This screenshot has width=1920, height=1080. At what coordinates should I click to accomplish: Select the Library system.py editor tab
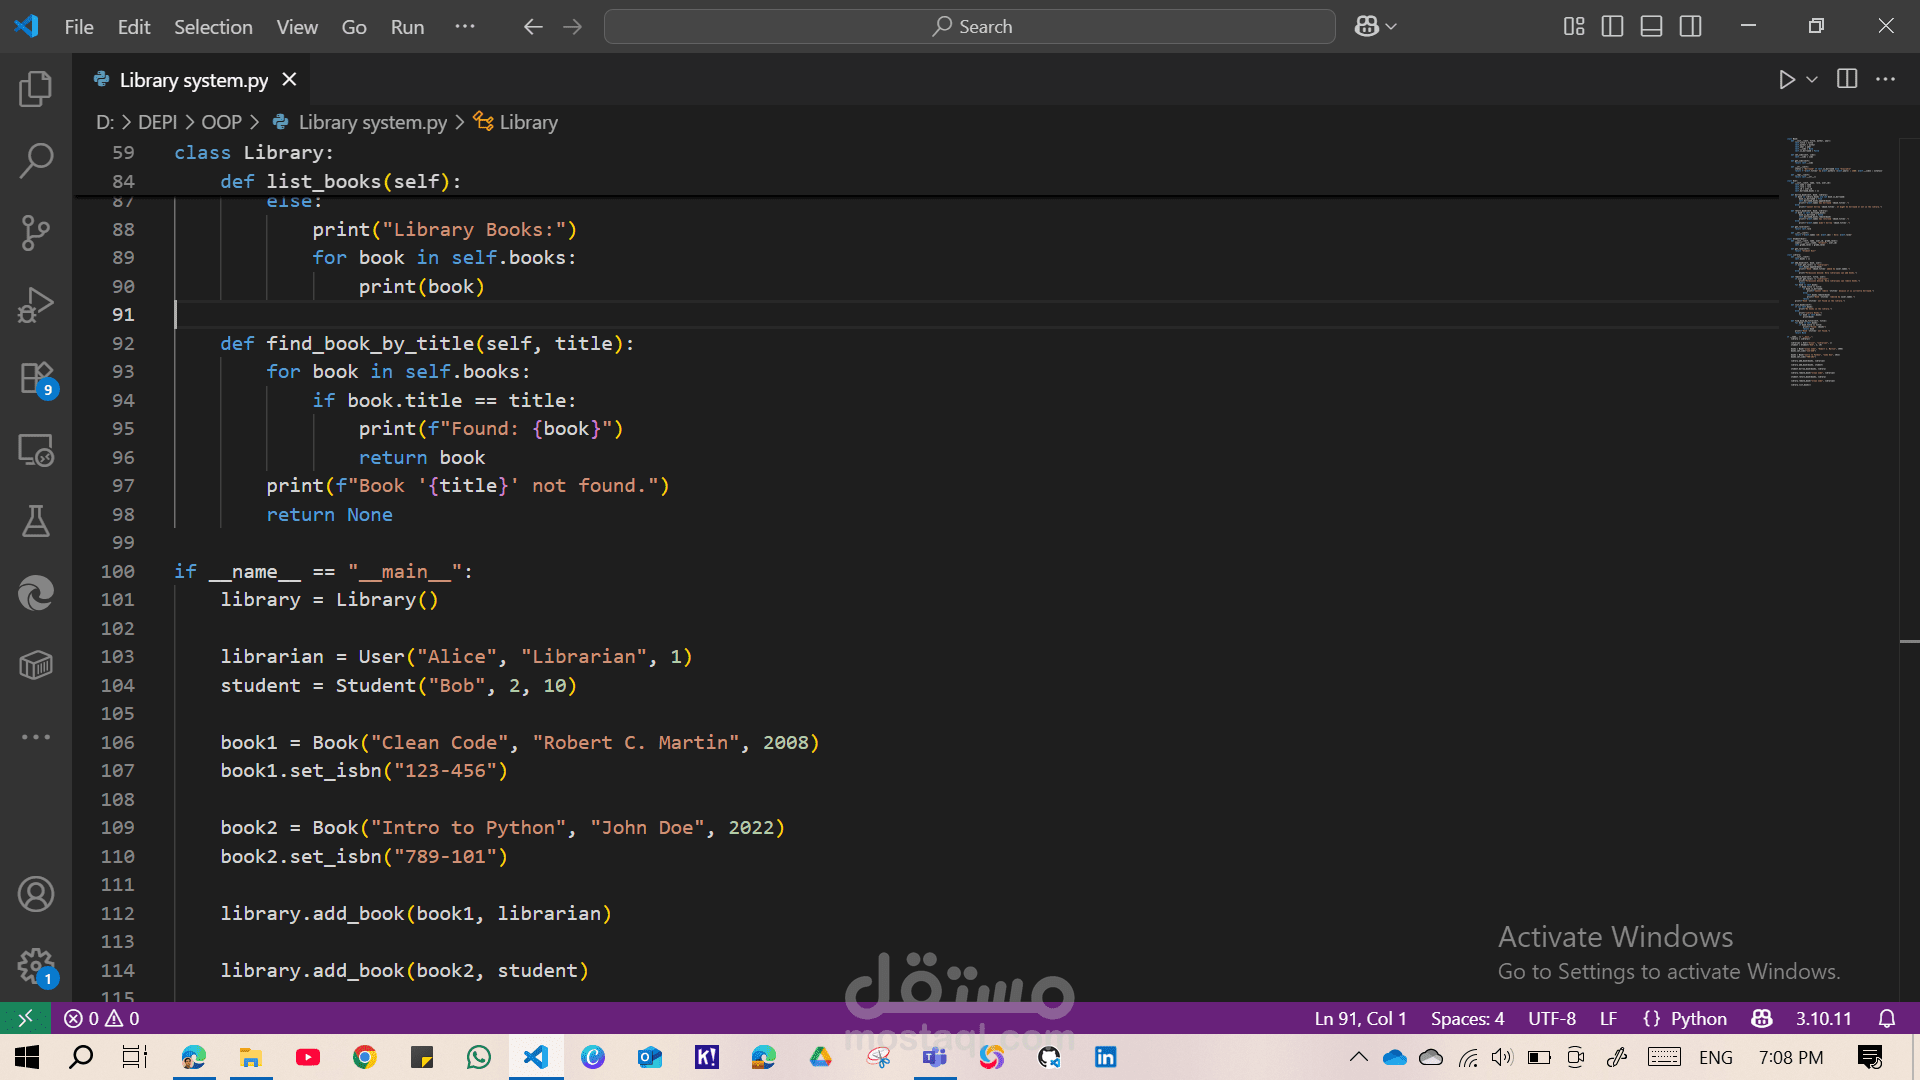point(193,80)
